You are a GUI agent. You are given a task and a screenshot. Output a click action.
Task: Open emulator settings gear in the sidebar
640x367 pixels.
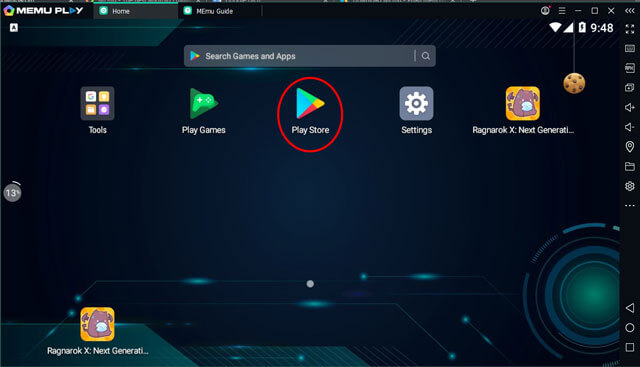(x=630, y=186)
